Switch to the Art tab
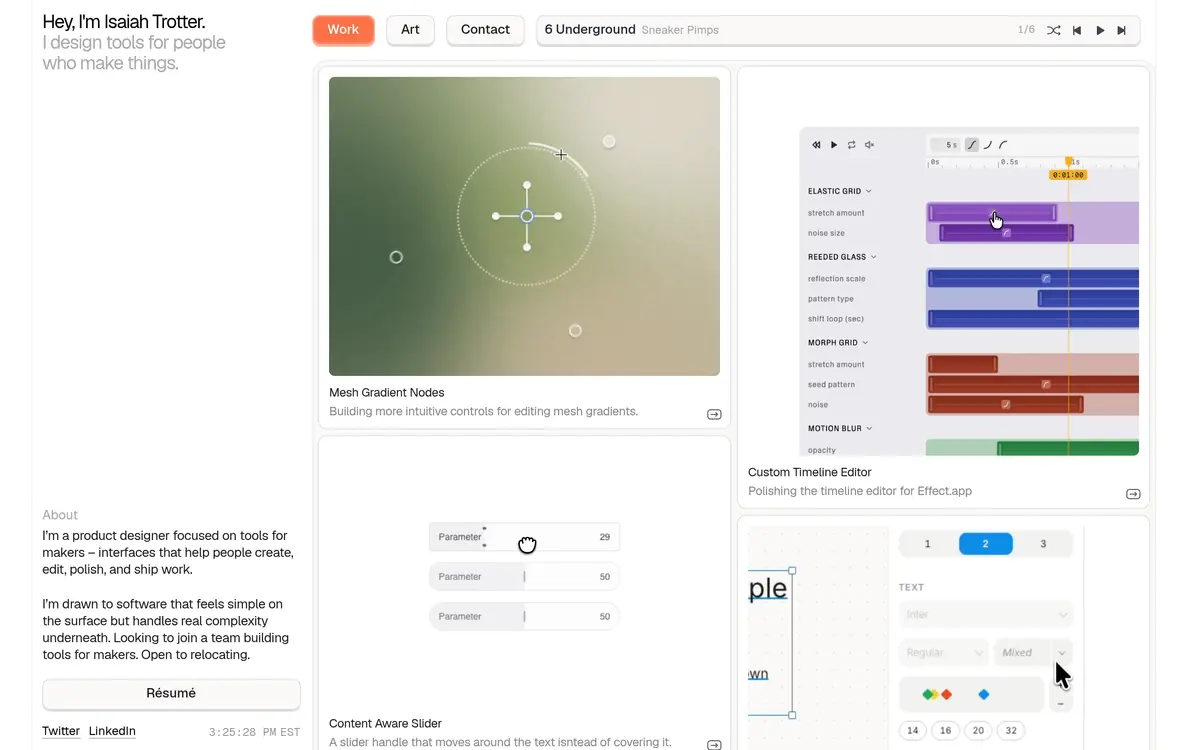1200x750 pixels. click(410, 30)
